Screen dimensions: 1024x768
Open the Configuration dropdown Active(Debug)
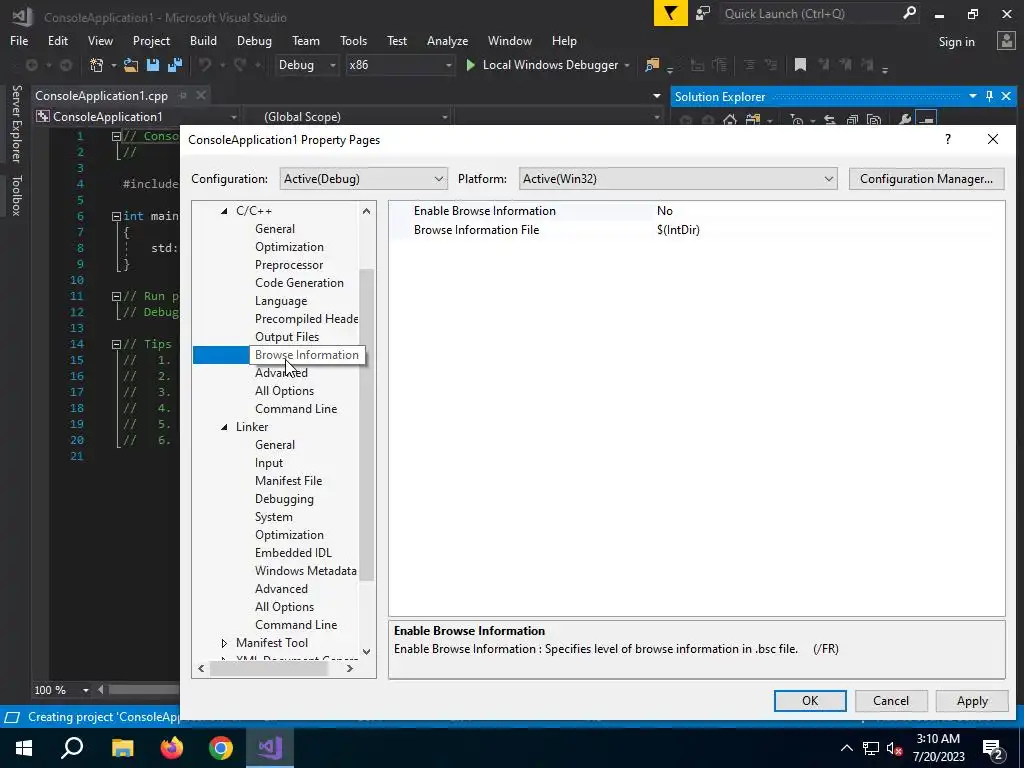click(364, 179)
